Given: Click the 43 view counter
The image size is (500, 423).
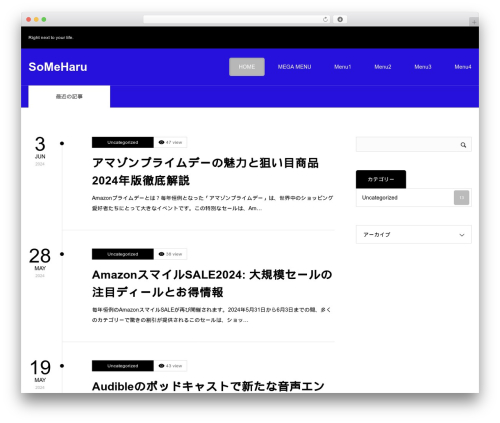Looking at the screenshot, I should point(171,366).
